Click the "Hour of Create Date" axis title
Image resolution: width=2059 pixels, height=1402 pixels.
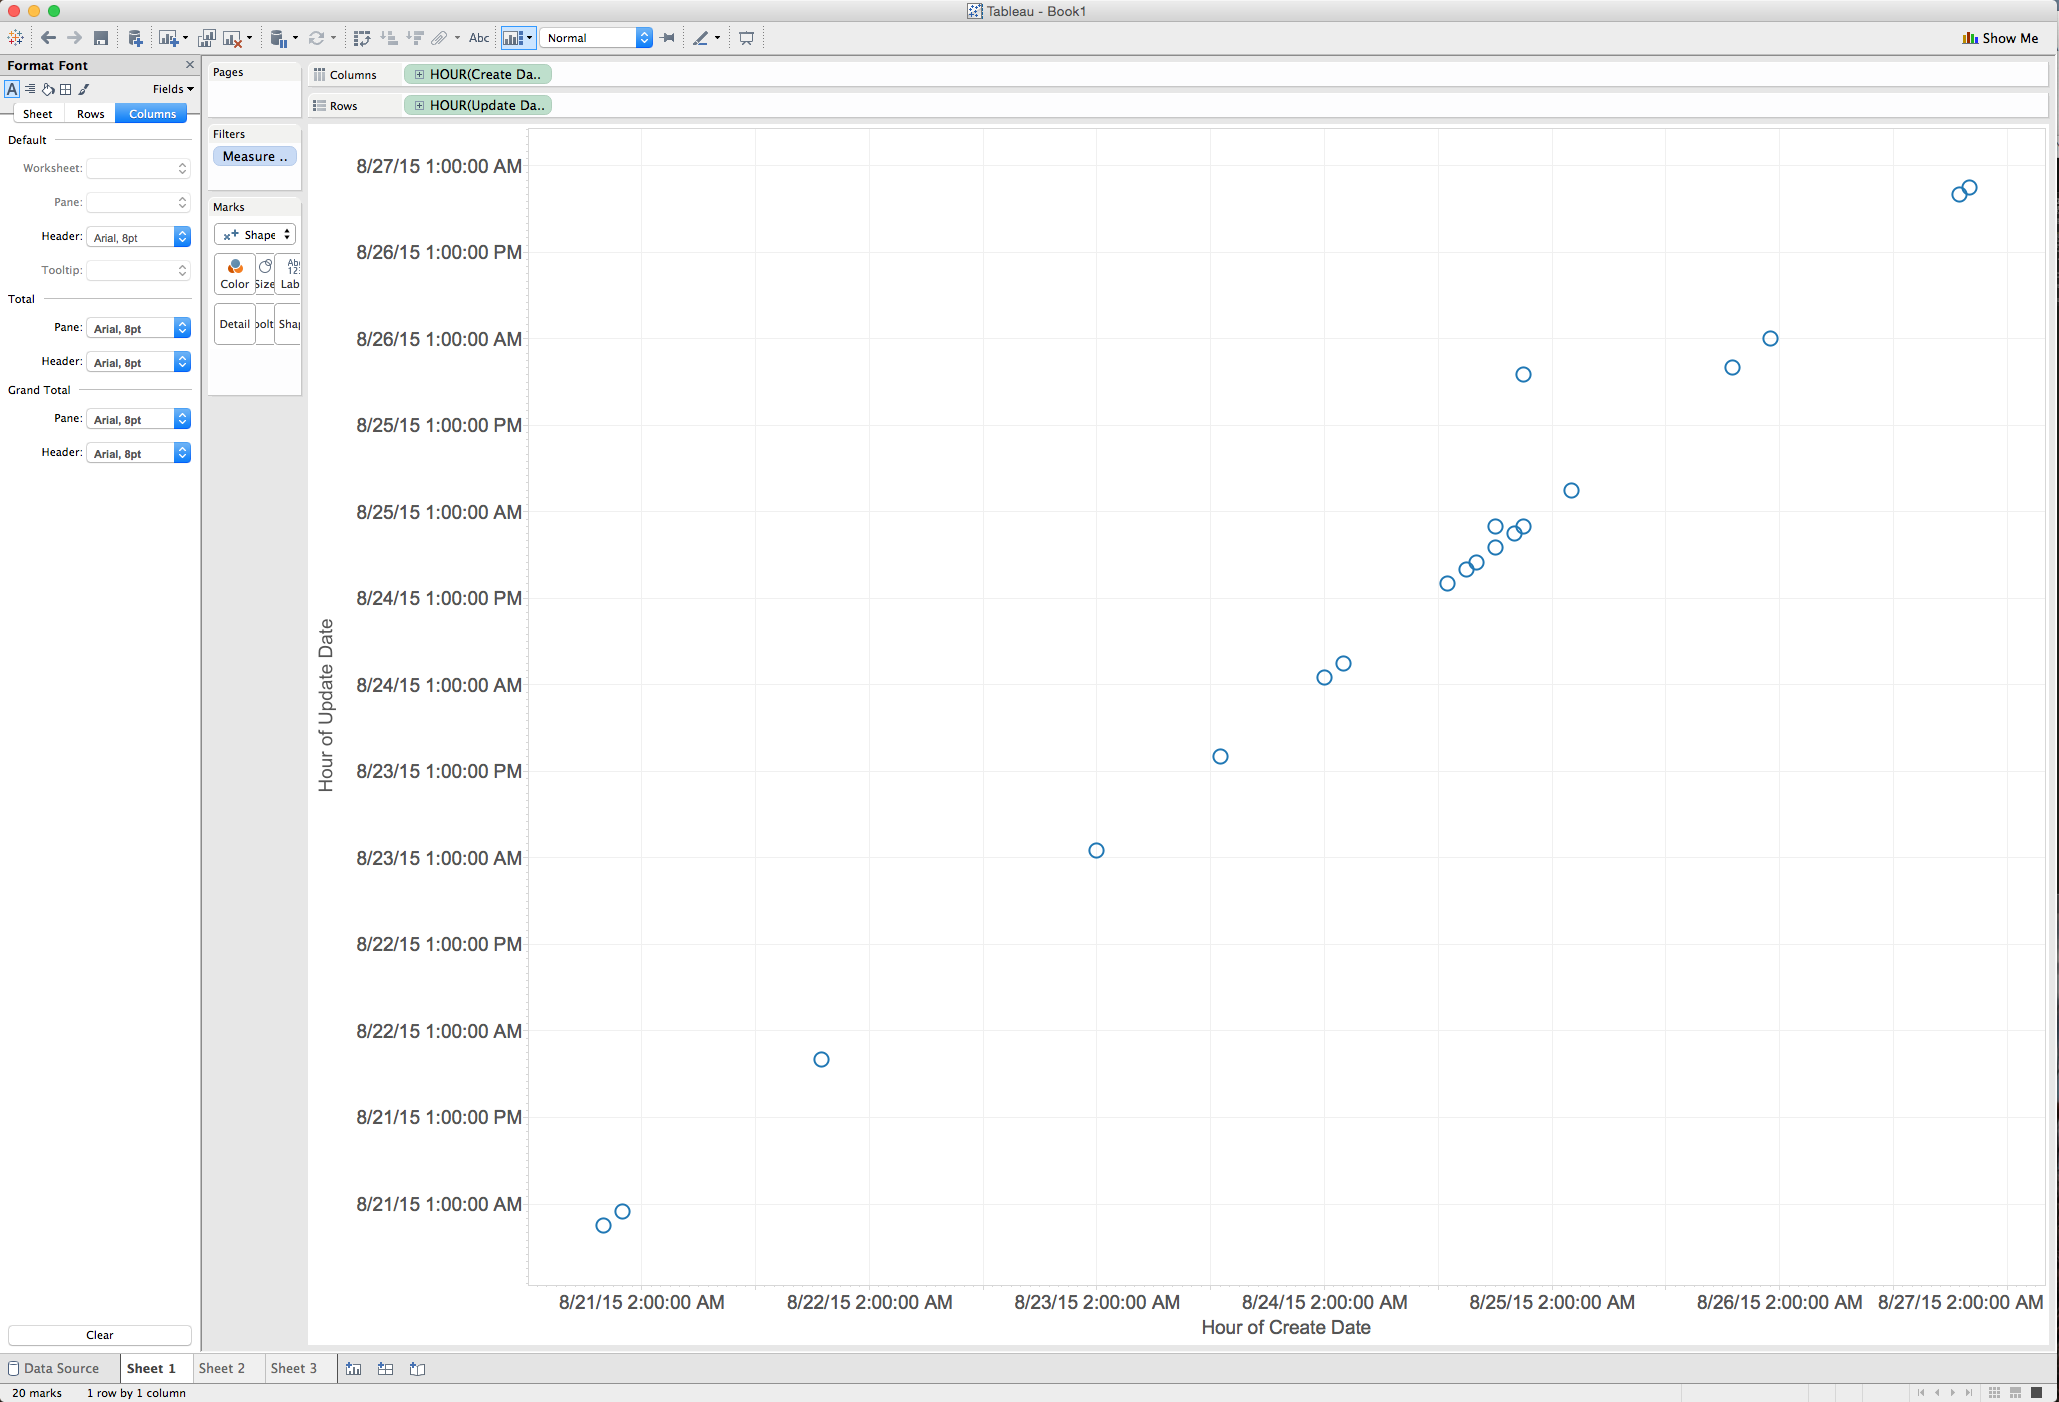click(1286, 1327)
